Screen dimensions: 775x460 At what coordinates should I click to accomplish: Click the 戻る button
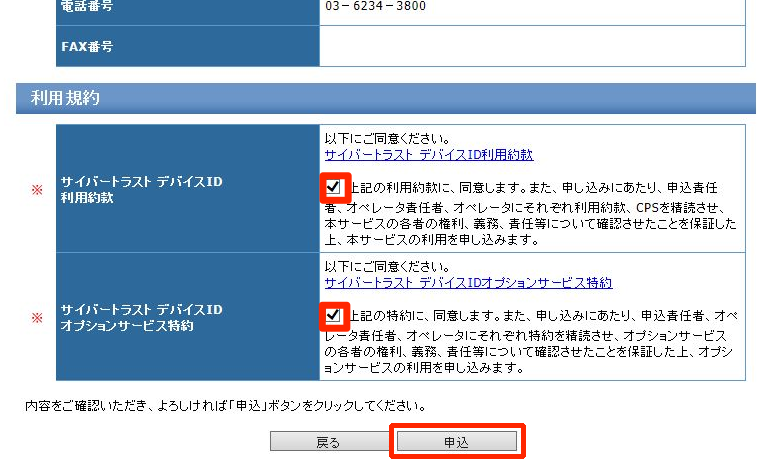pyautogui.click(x=328, y=442)
